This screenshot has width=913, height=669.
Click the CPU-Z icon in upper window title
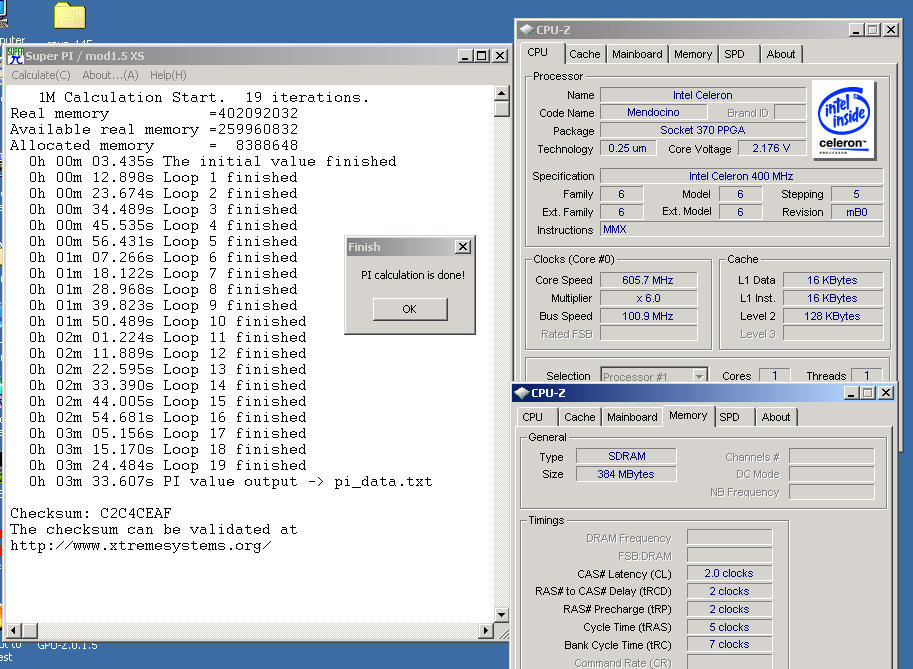click(x=526, y=30)
